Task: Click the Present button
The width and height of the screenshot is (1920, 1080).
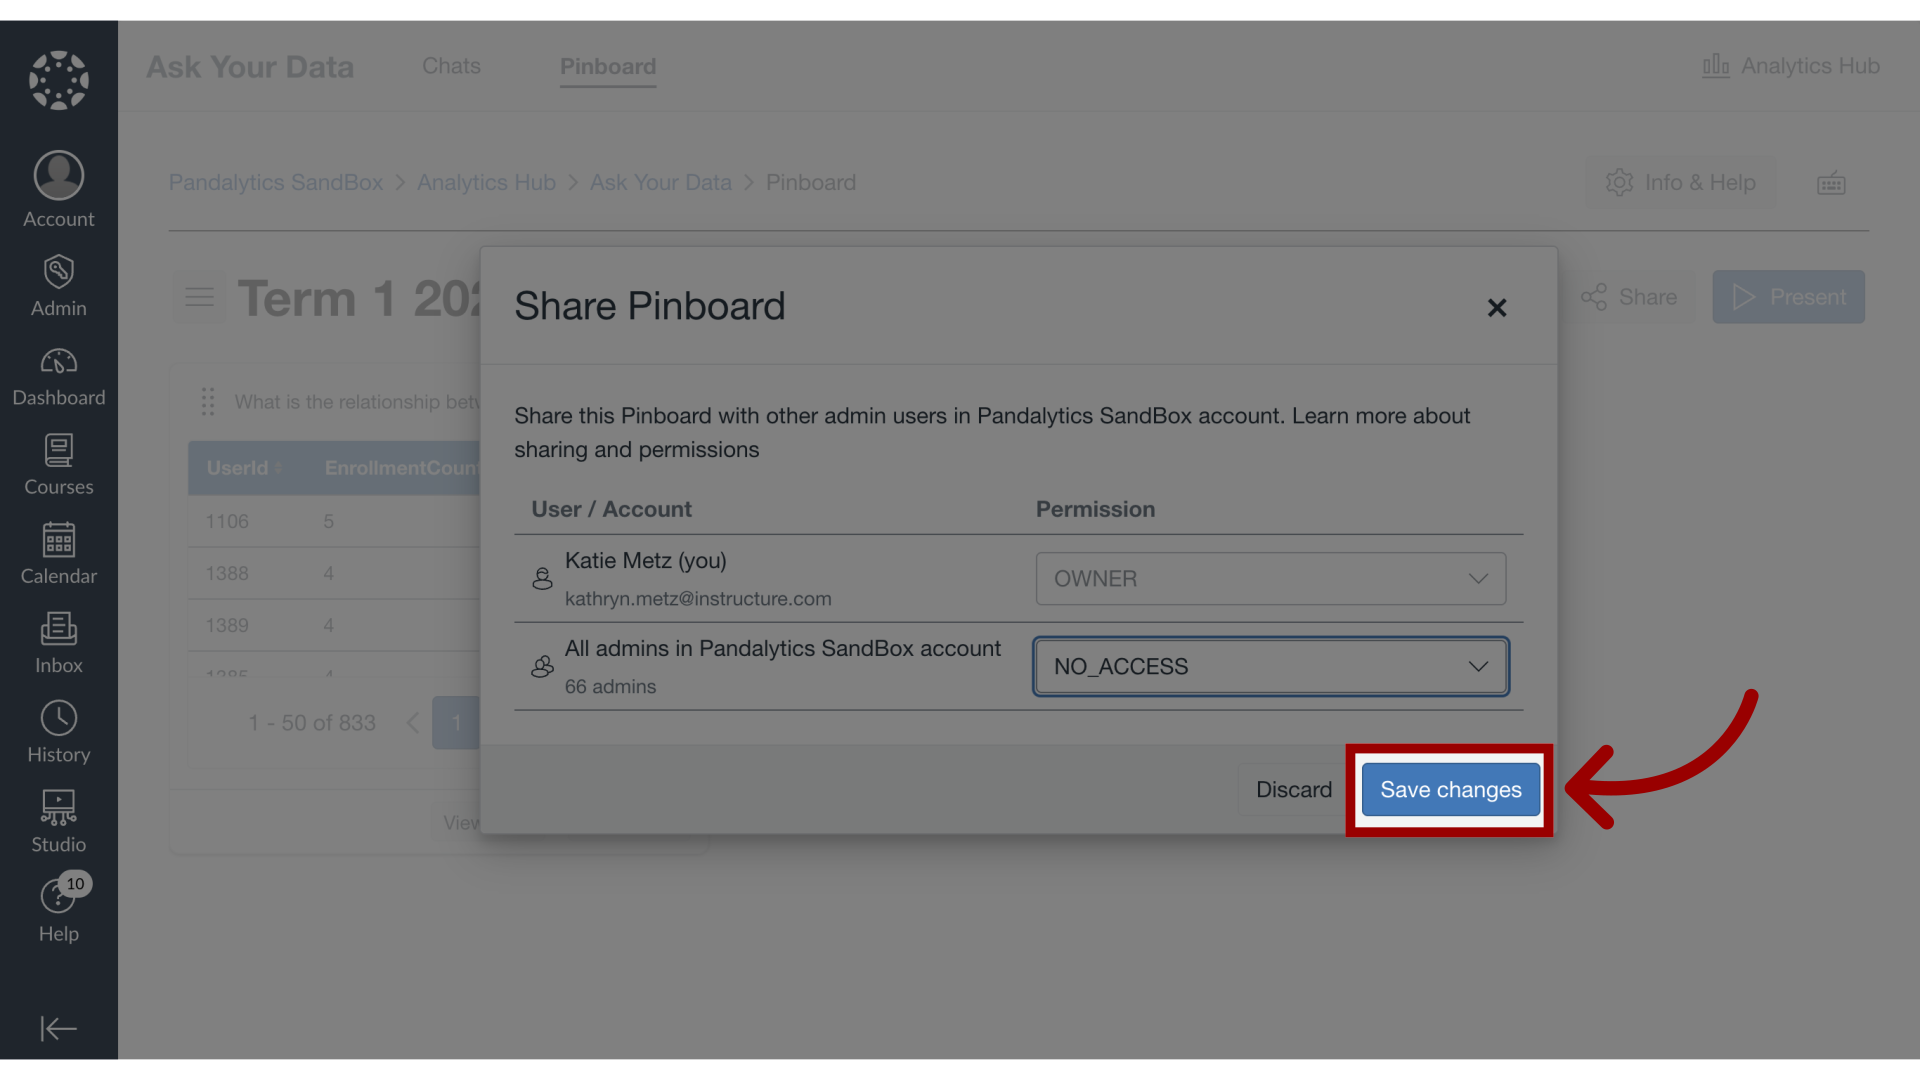Action: pos(1788,297)
